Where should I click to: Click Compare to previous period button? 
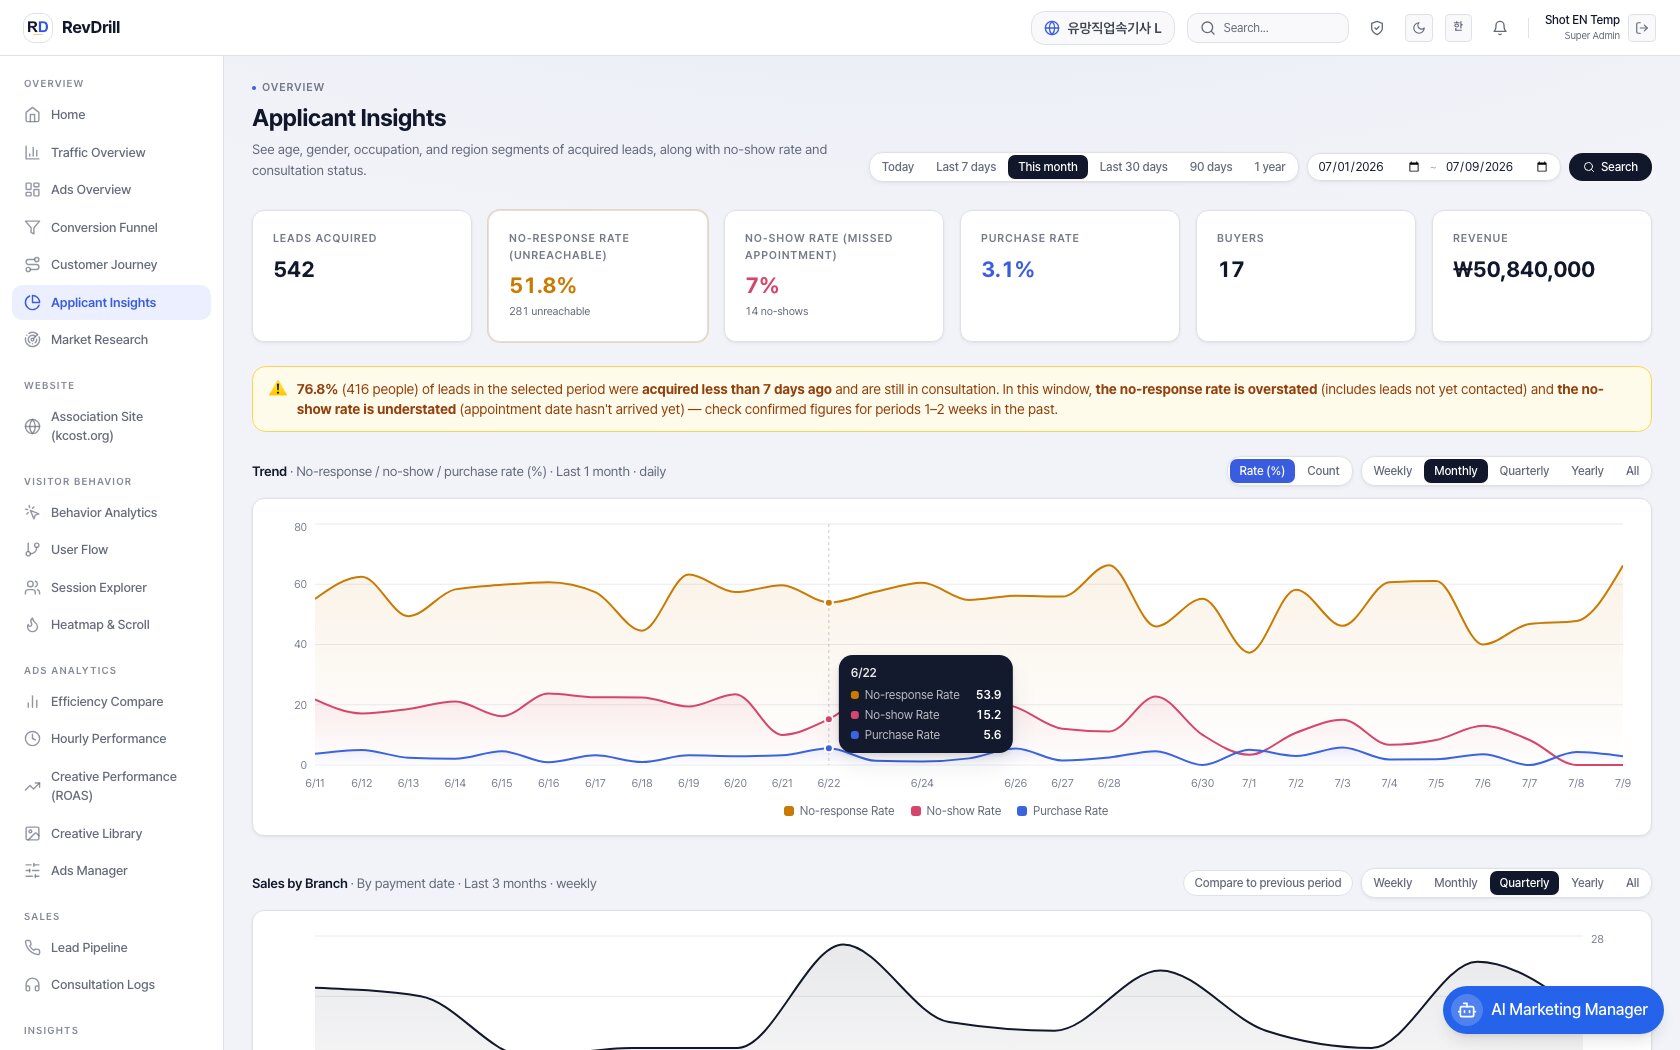[x=1268, y=883]
